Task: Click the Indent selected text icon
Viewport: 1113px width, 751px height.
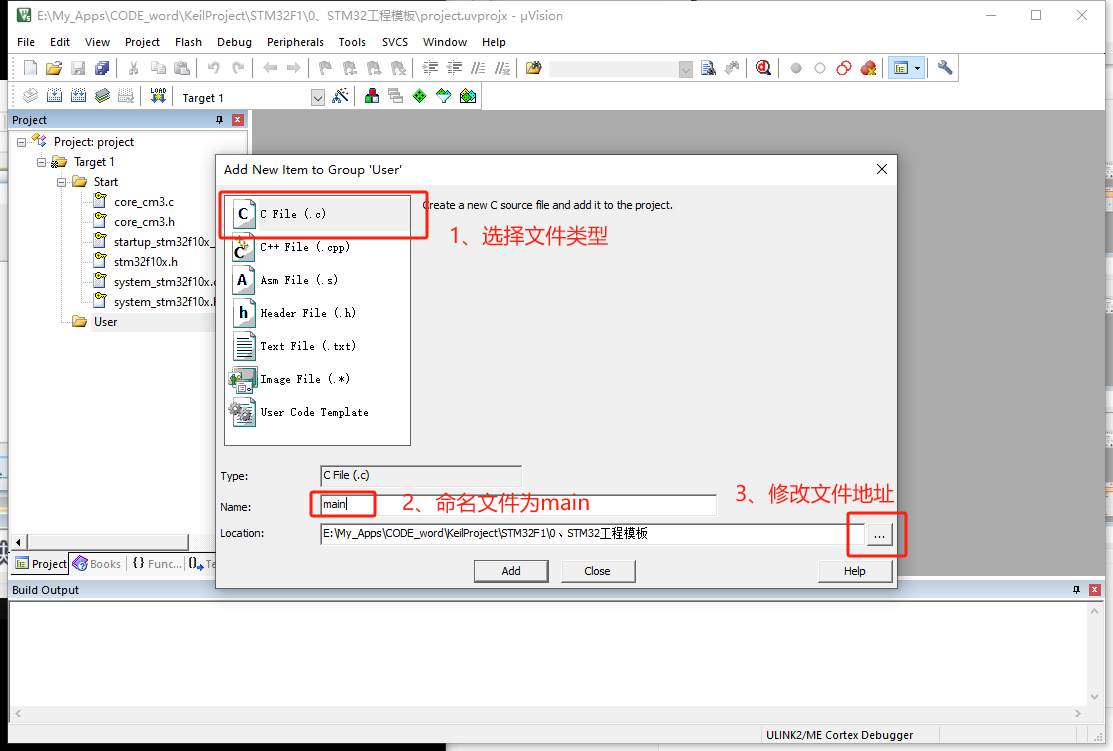Action: click(x=430, y=68)
